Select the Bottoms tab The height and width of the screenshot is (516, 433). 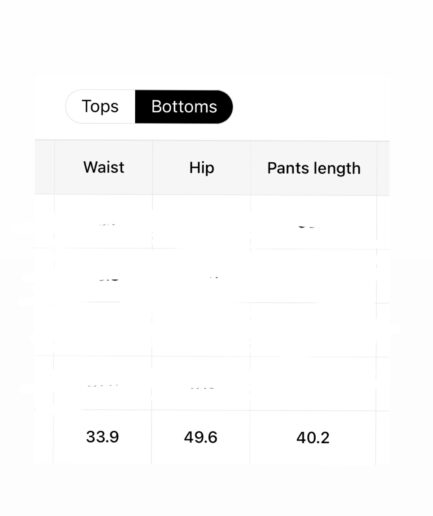pyautogui.click(x=184, y=107)
